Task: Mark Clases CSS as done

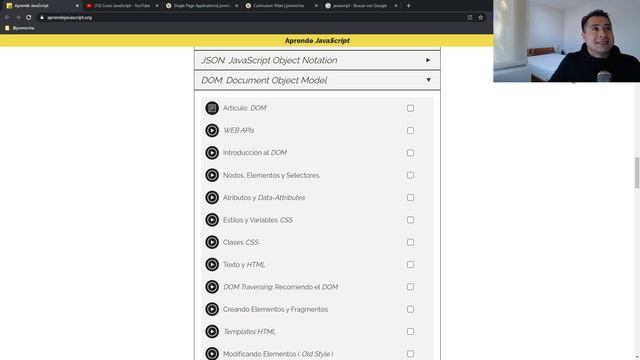Action: 410,242
